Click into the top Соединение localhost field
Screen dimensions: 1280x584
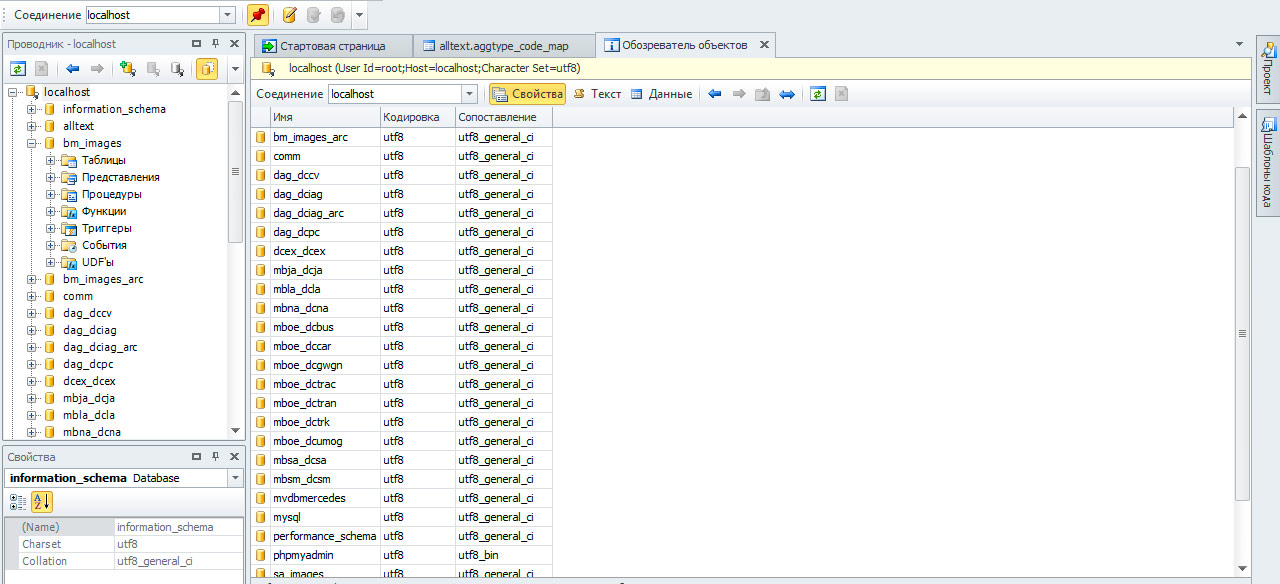pyautogui.click(x=153, y=15)
